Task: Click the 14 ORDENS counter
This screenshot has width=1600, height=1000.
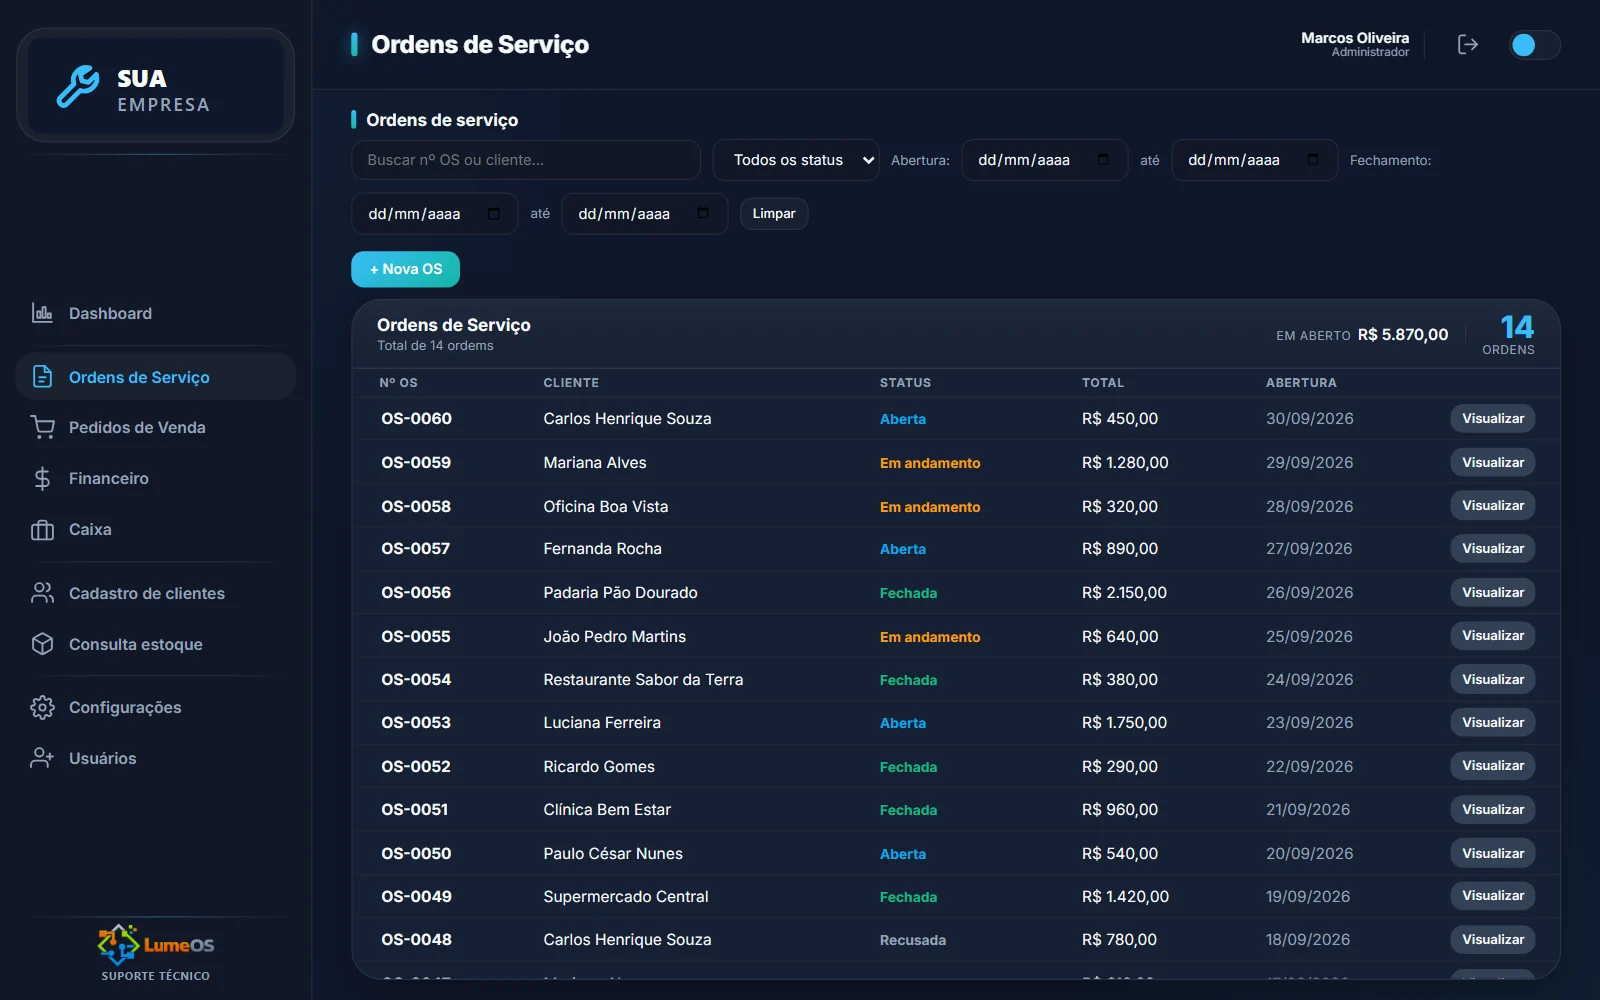Action: (x=1508, y=334)
